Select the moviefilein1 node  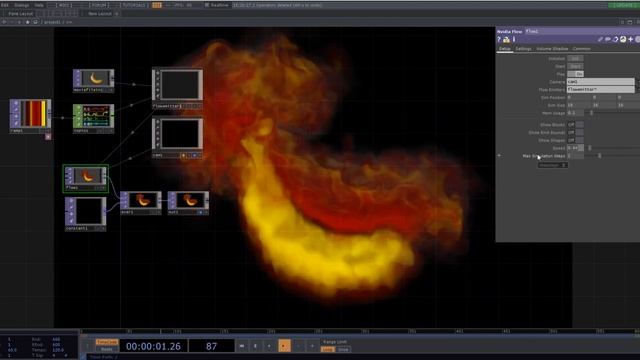pos(93,80)
